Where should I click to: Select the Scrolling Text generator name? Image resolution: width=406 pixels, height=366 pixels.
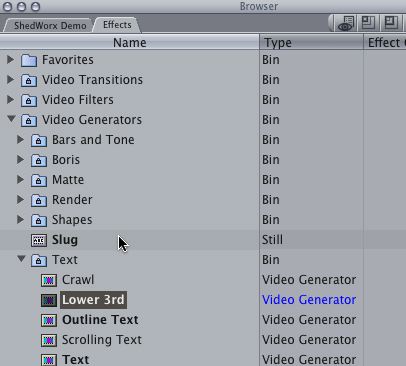pyautogui.click(x=102, y=340)
